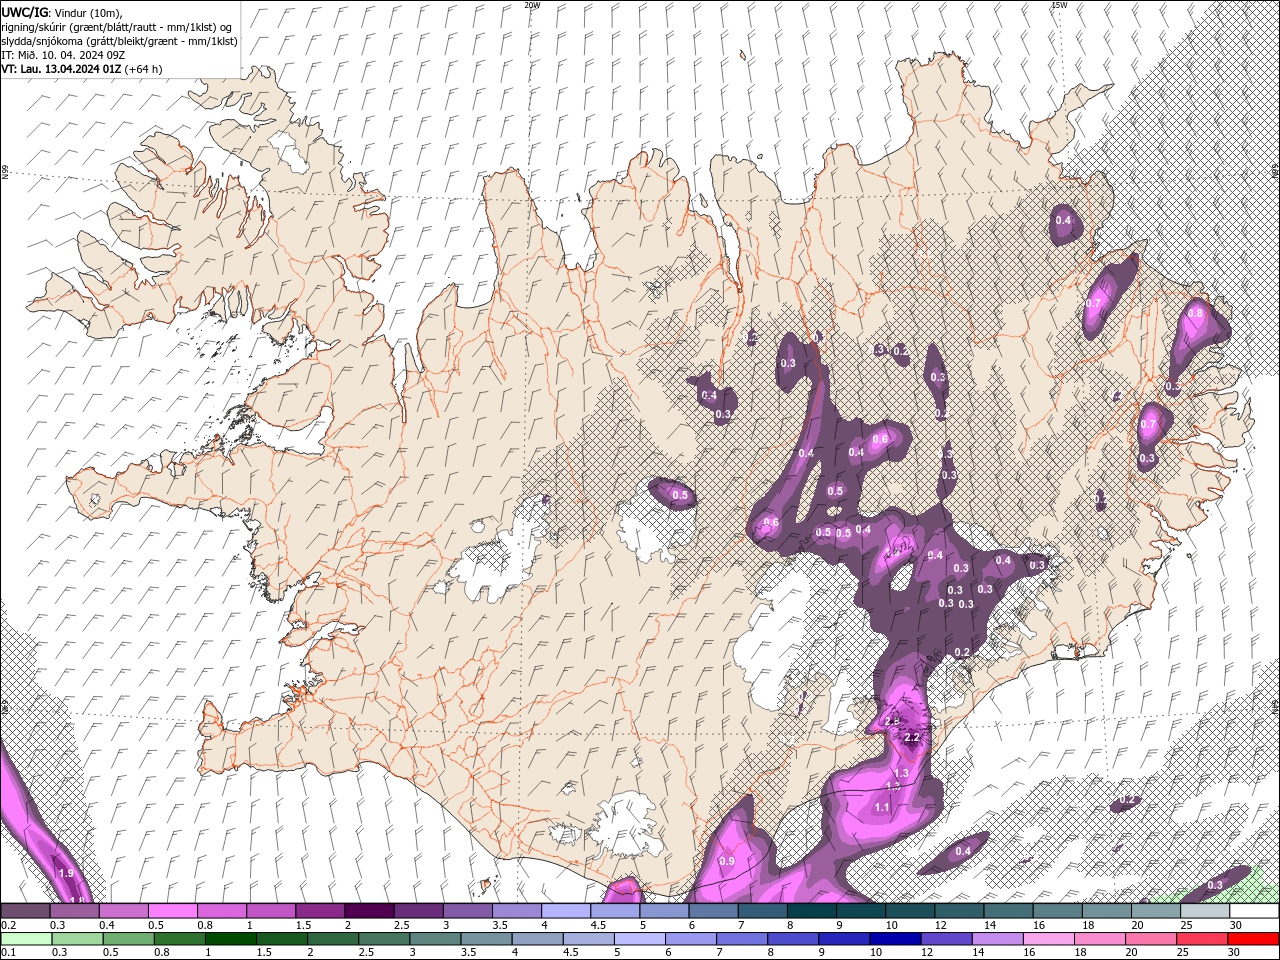Image resolution: width=1280 pixels, height=960 pixels.
Task: Select the 1.1 value on the map
Action: pyautogui.click(x=882, y=807)
